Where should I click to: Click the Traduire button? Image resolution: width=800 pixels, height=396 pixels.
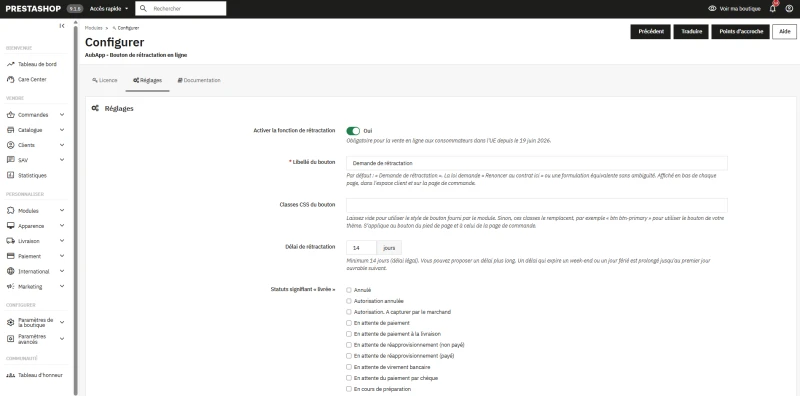click(x=691, y=32)
